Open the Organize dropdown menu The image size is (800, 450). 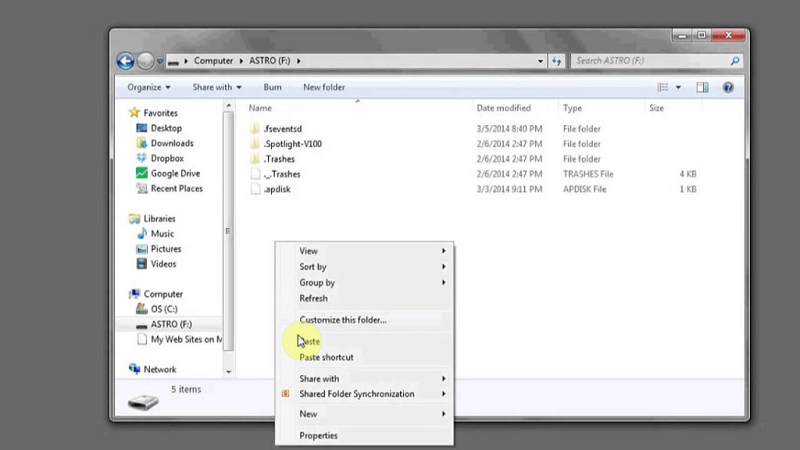point(149,87)
